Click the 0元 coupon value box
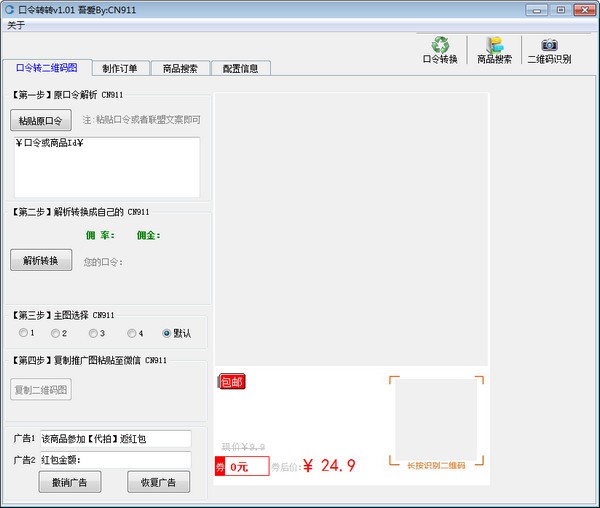This screenshot has width=600, height=508. 246,466
